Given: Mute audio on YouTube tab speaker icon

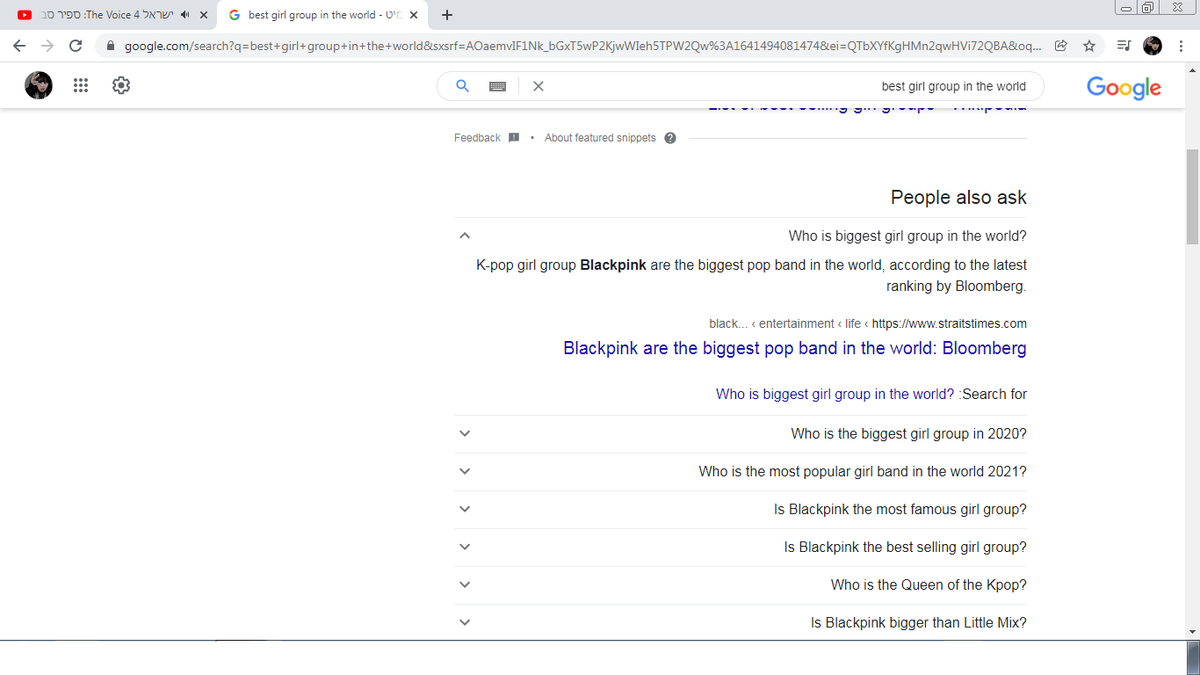Looking at the screenshot, I should click(185, 15).
